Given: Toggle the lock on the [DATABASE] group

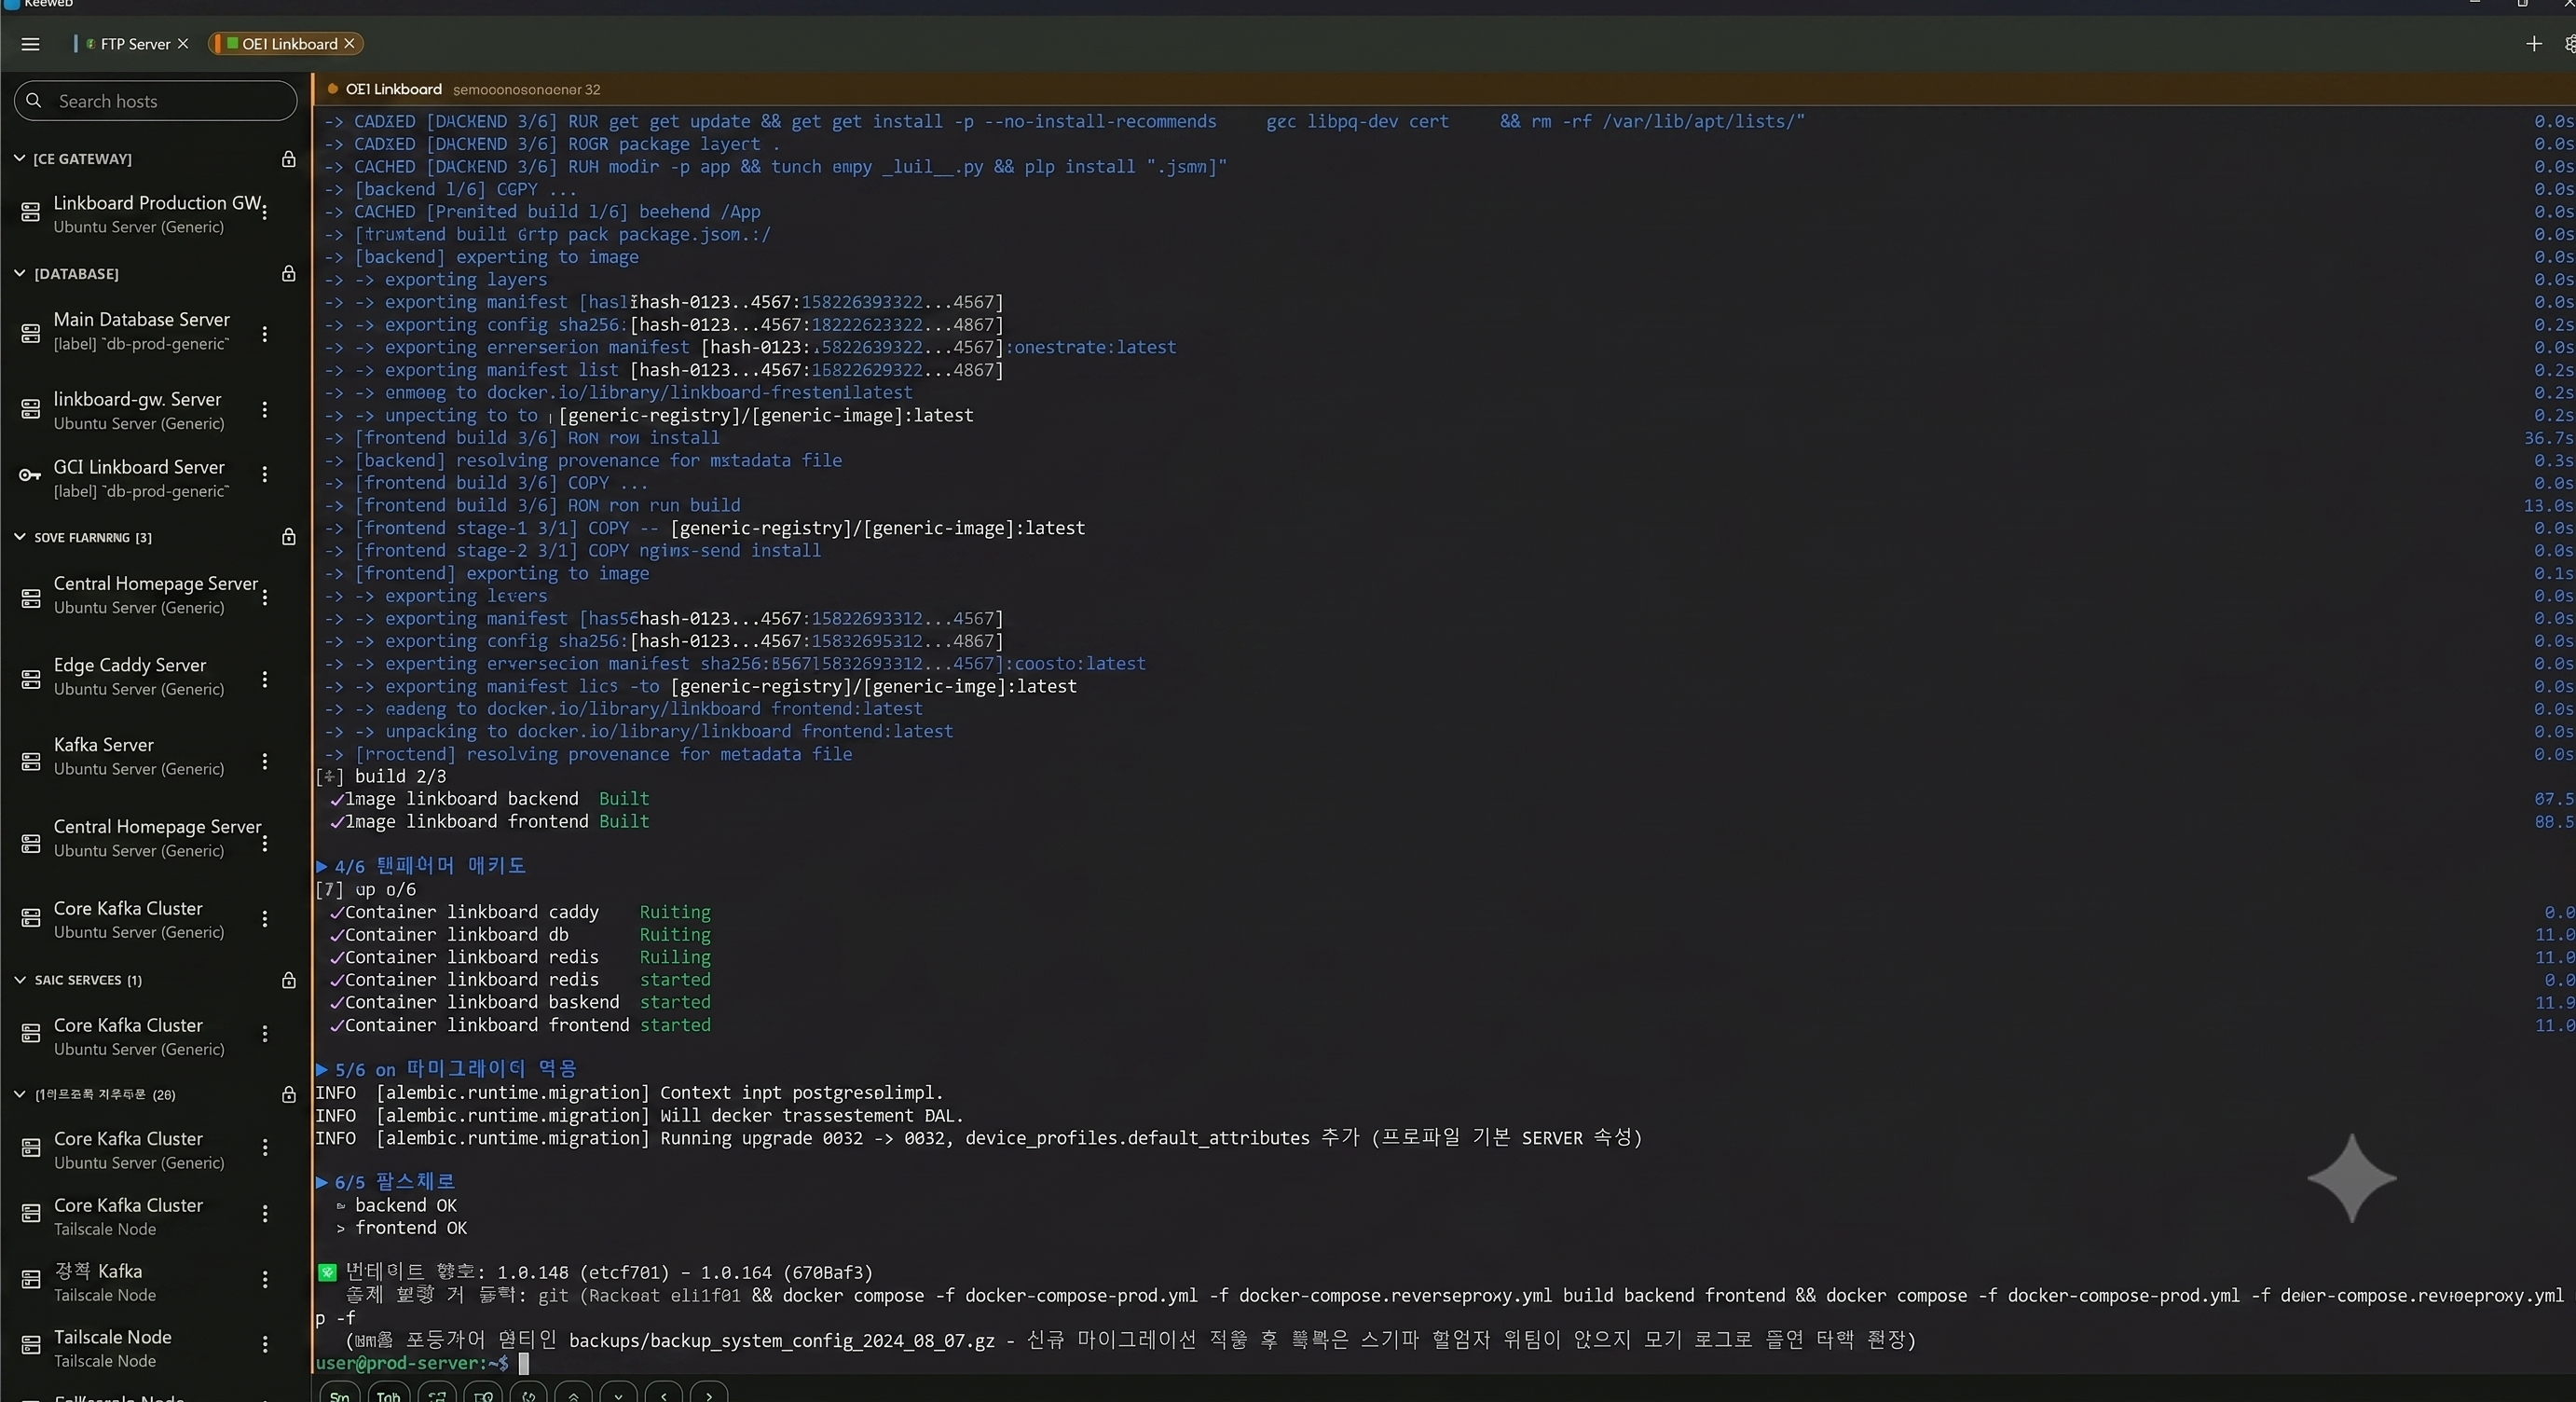Looking at the screenshot, I should (288, 273).
